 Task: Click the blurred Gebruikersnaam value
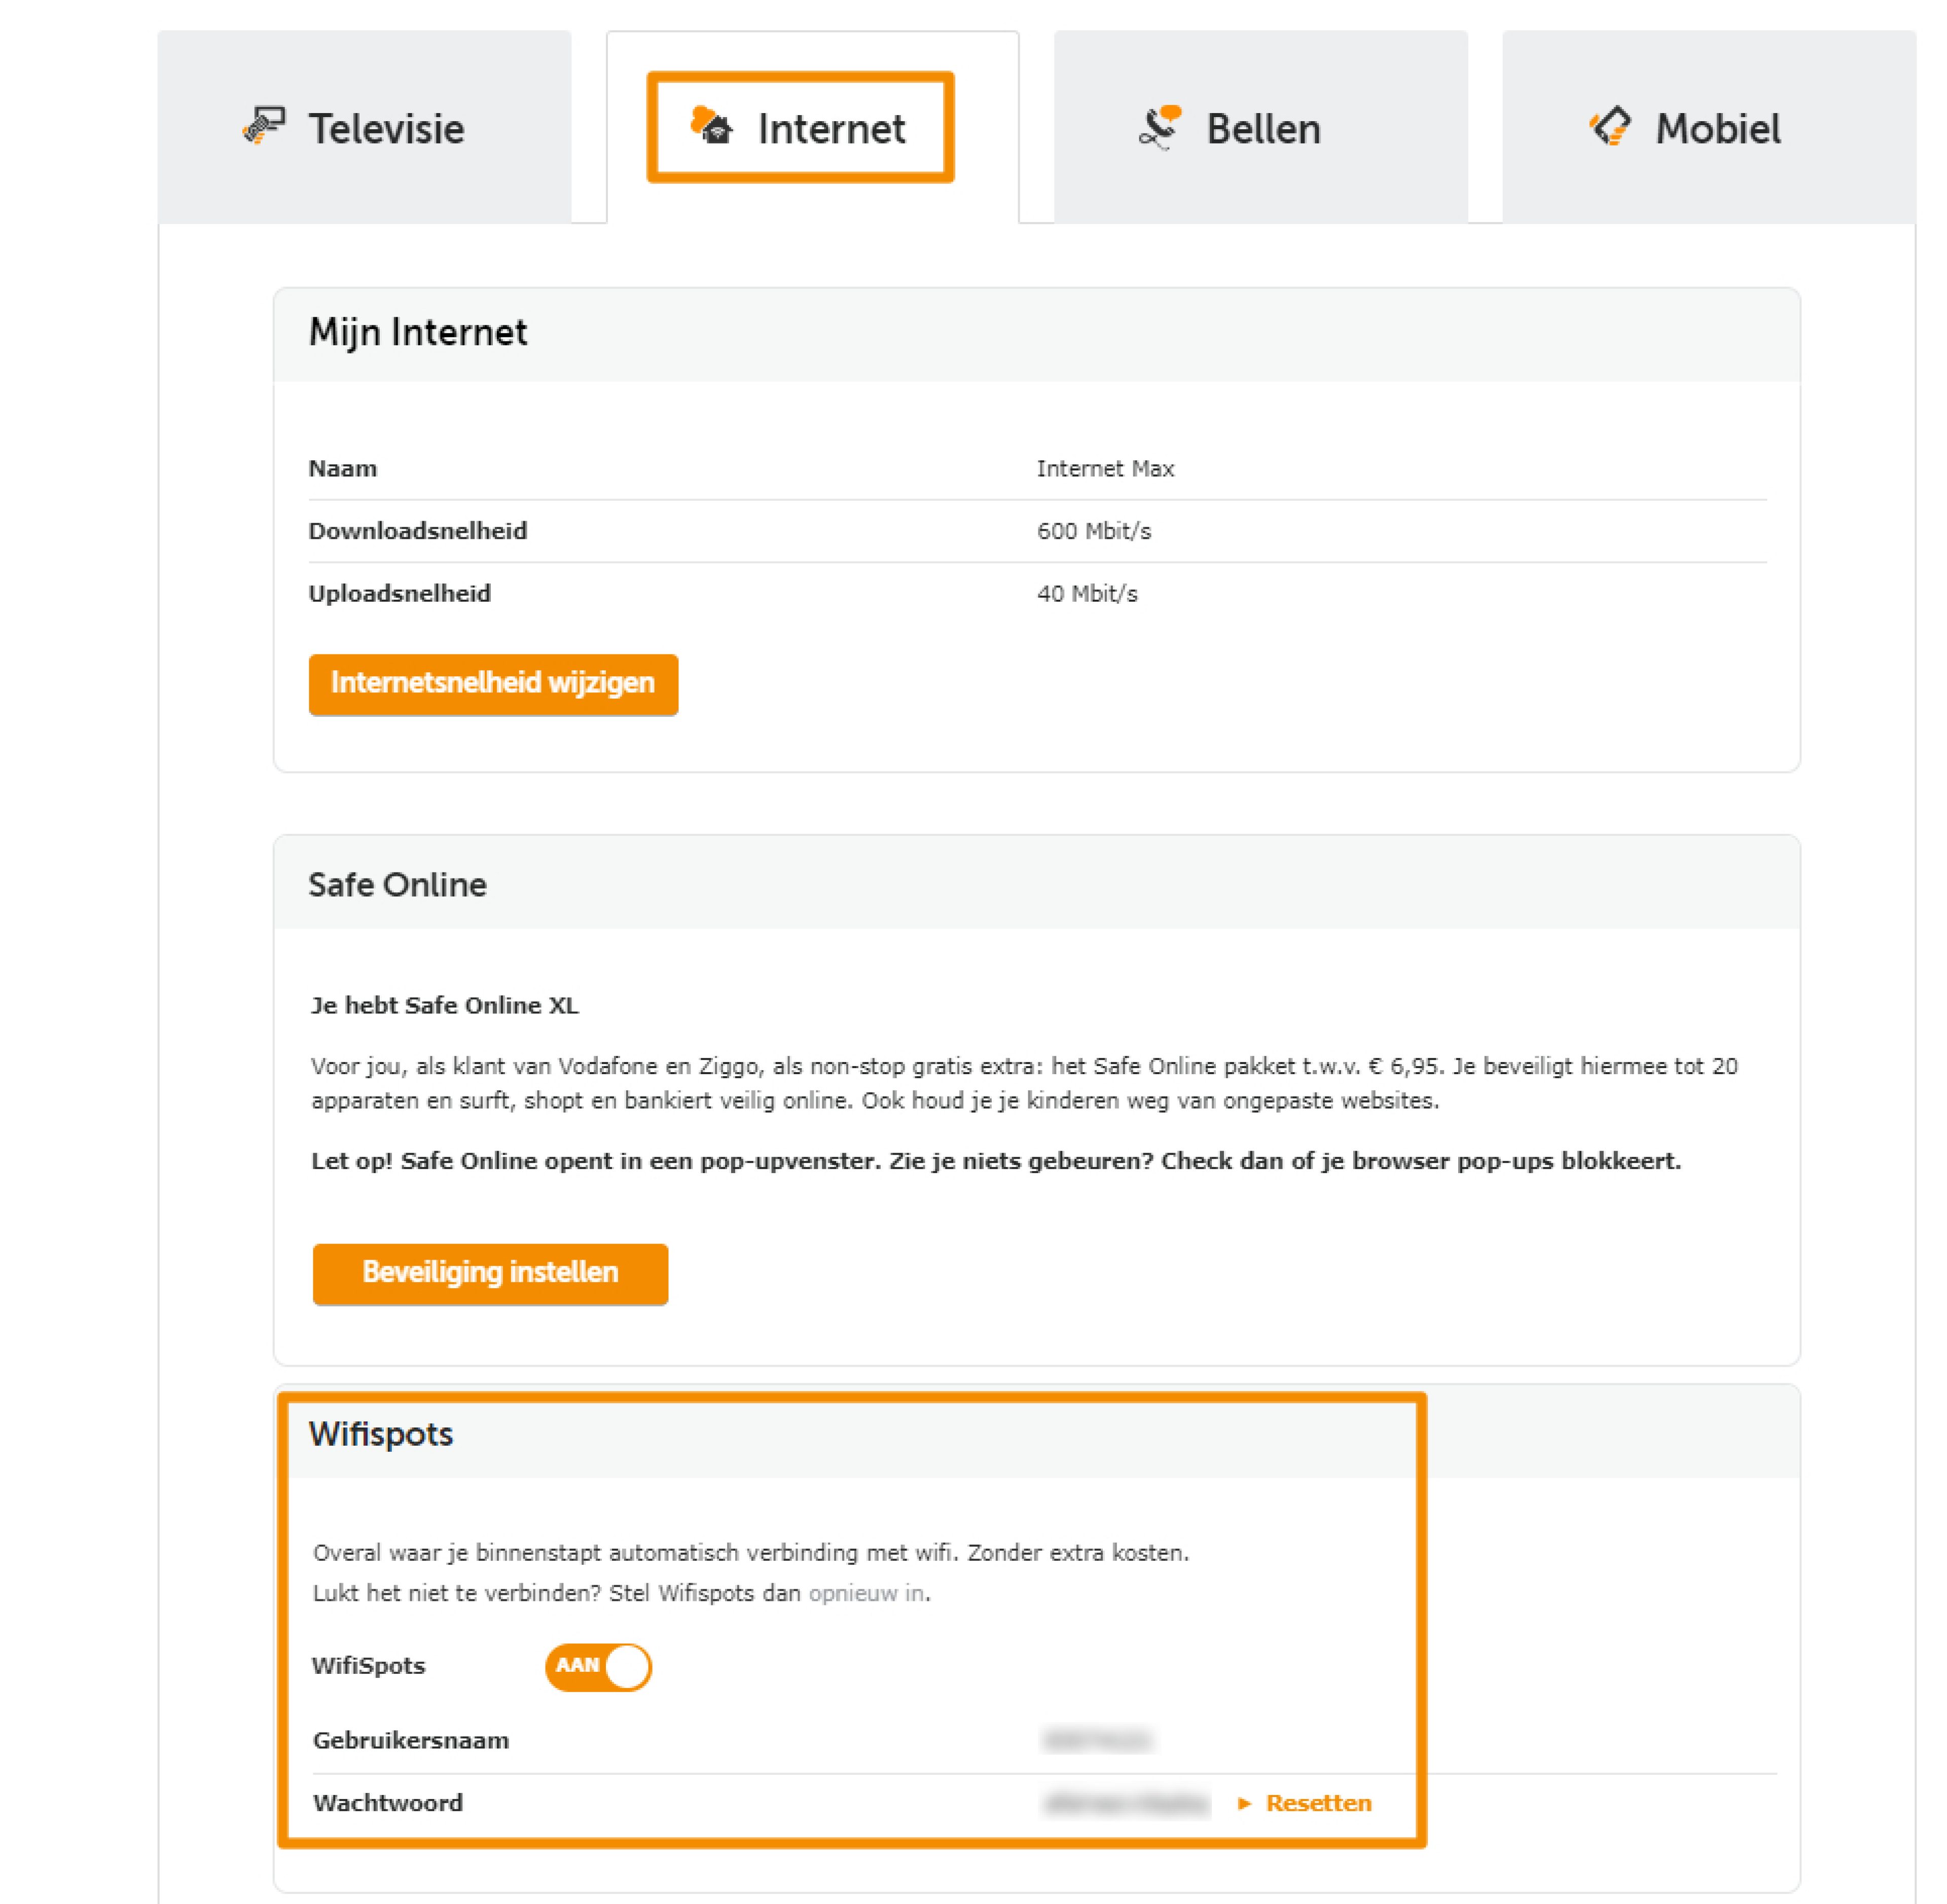point(1097,1741)
